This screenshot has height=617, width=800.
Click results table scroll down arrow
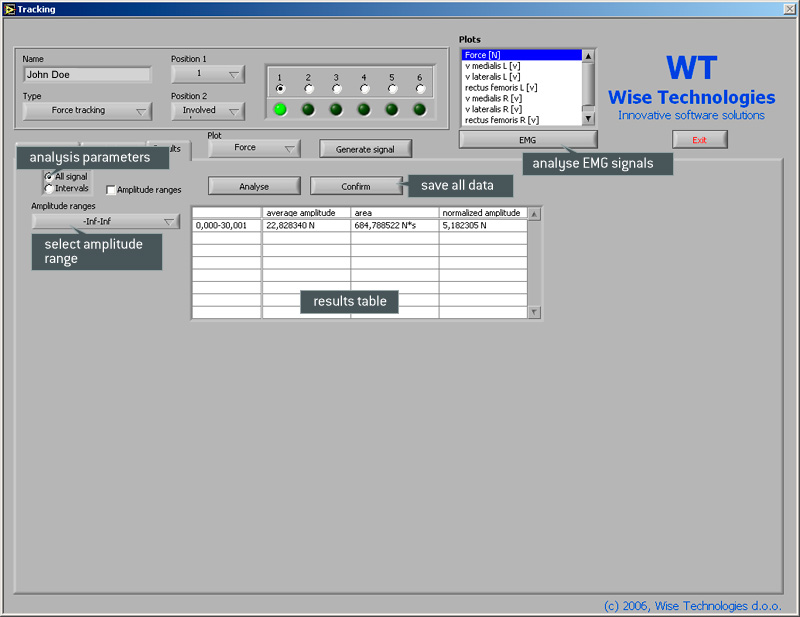(x=534, y=312)
